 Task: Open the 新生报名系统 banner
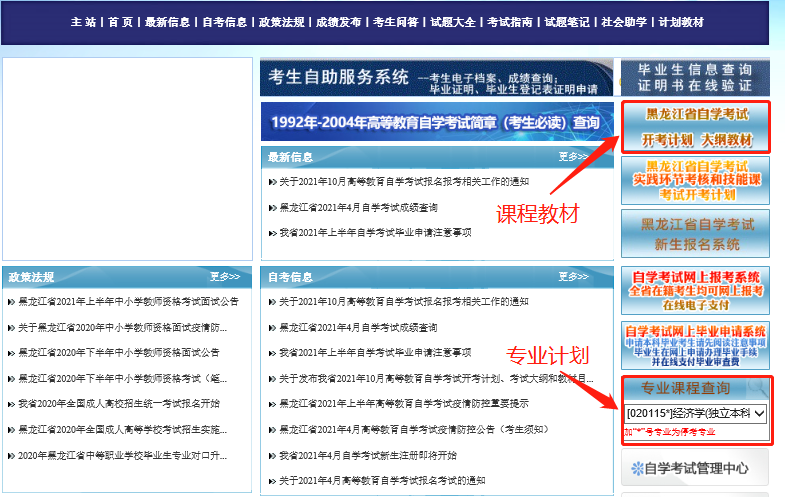[x=695, y=234]
